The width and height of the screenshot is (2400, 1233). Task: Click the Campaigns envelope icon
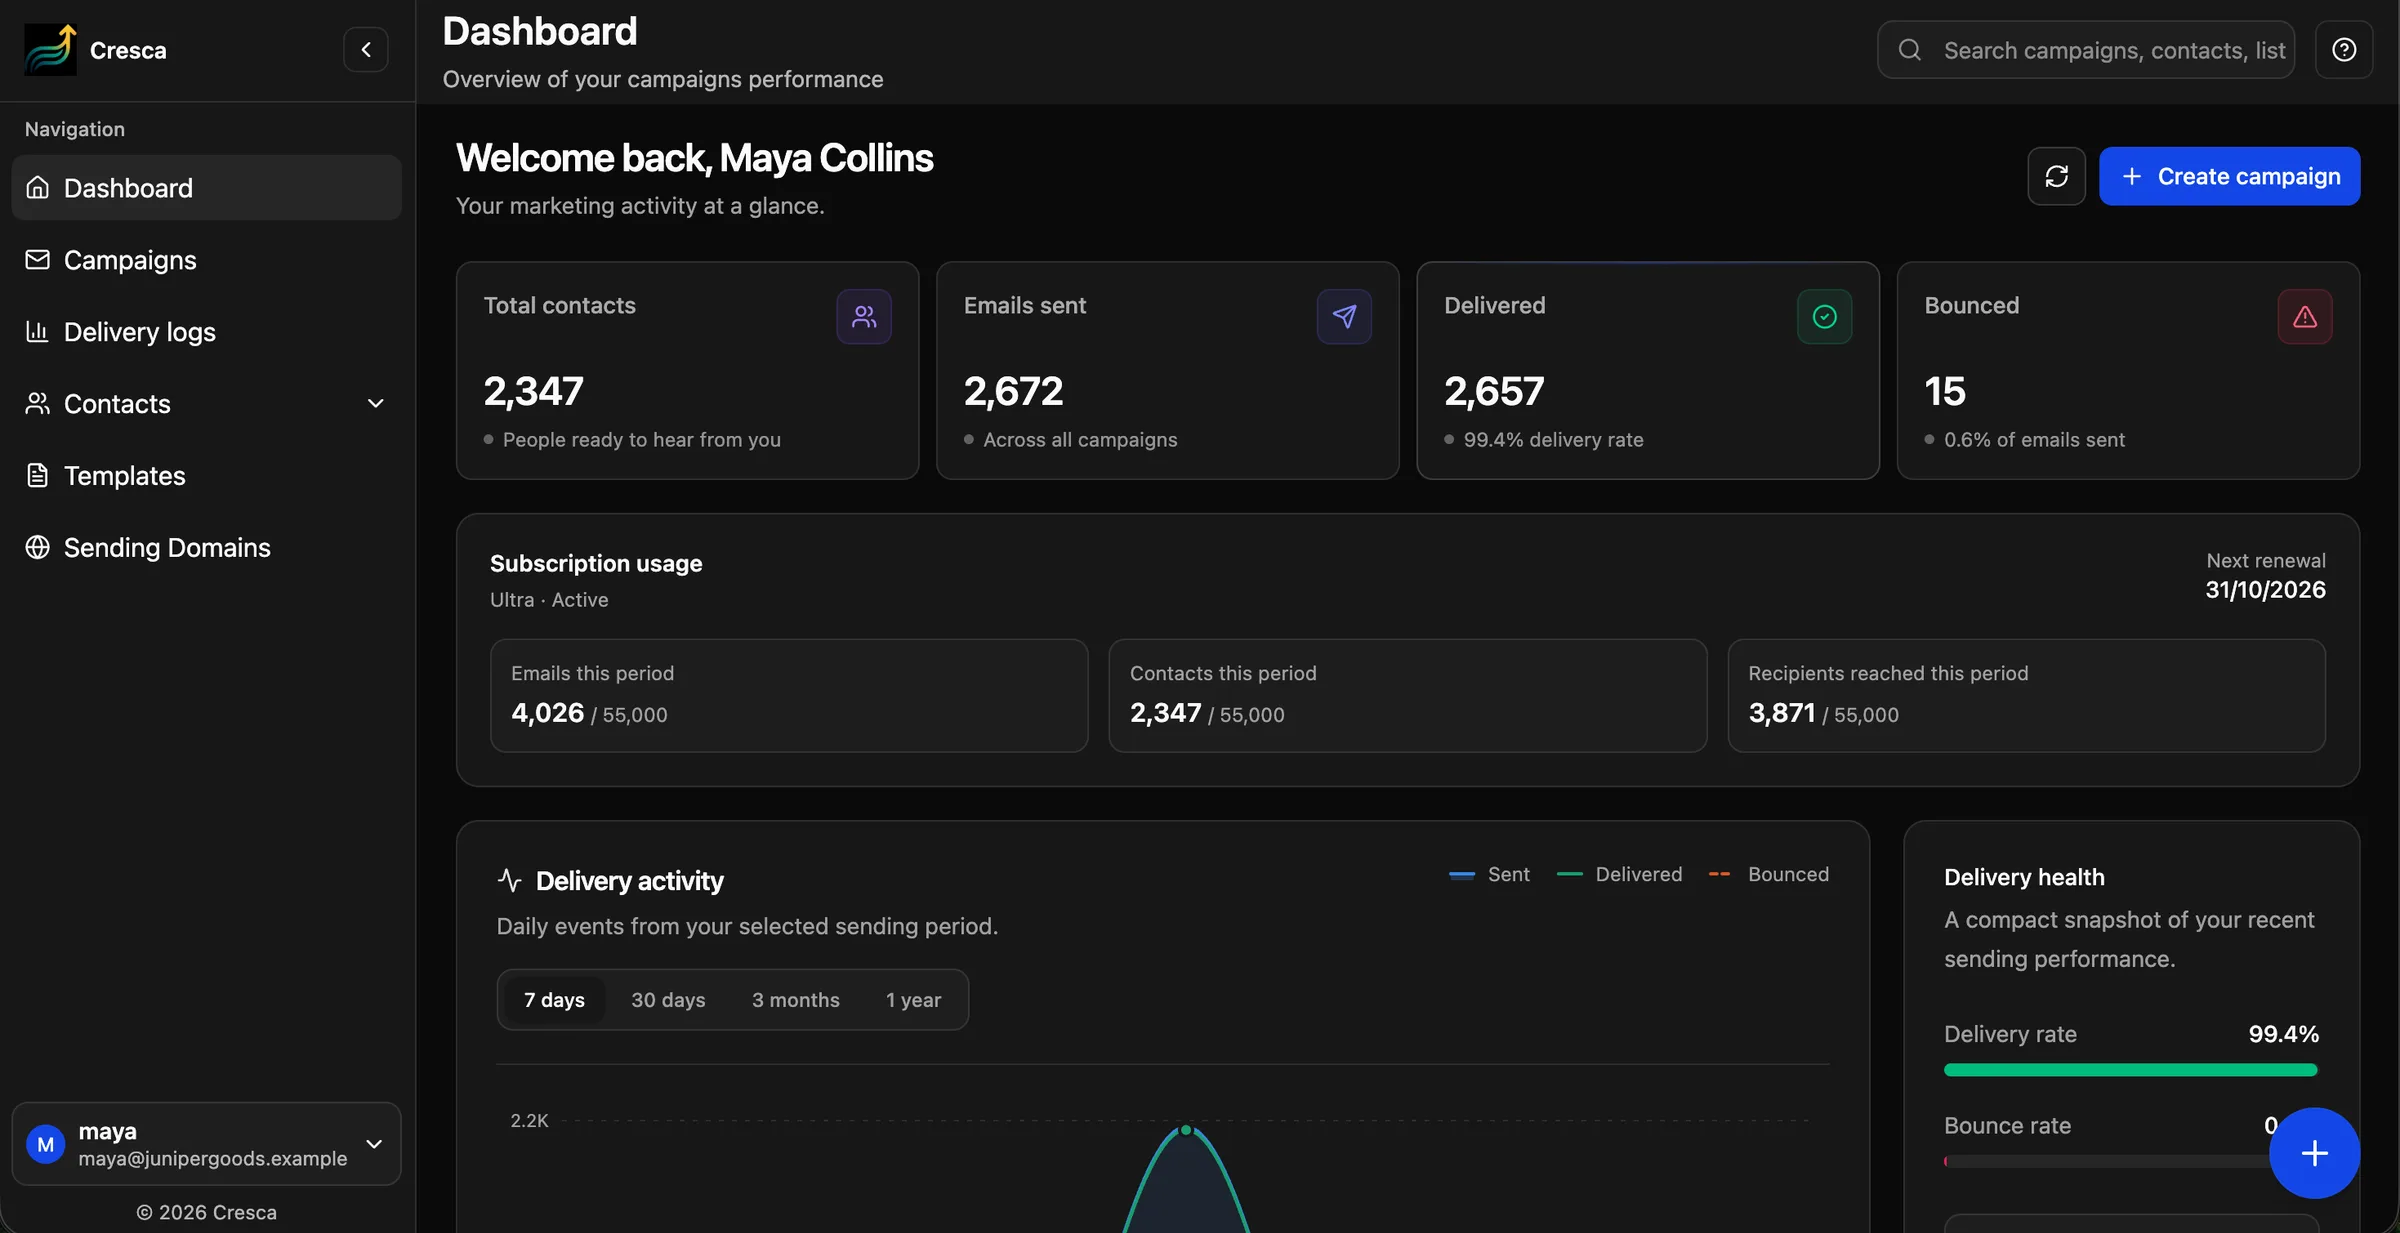pos(37,259)
